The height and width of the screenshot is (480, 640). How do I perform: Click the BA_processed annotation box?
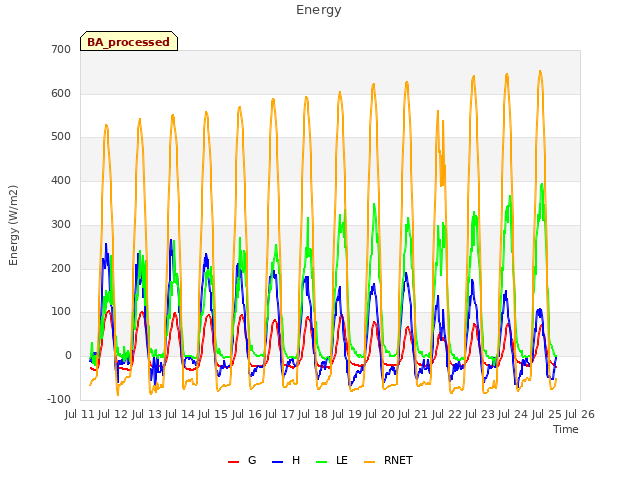[x=129, y=41]
